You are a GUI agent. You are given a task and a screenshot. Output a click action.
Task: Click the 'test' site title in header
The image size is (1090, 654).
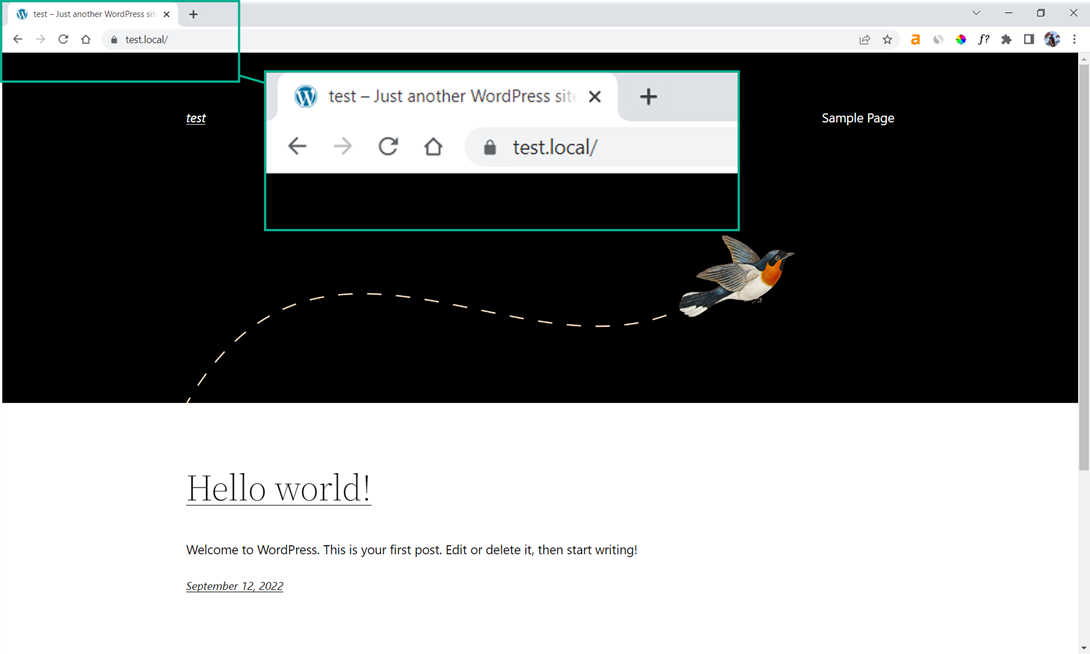(x=196, y=118)
